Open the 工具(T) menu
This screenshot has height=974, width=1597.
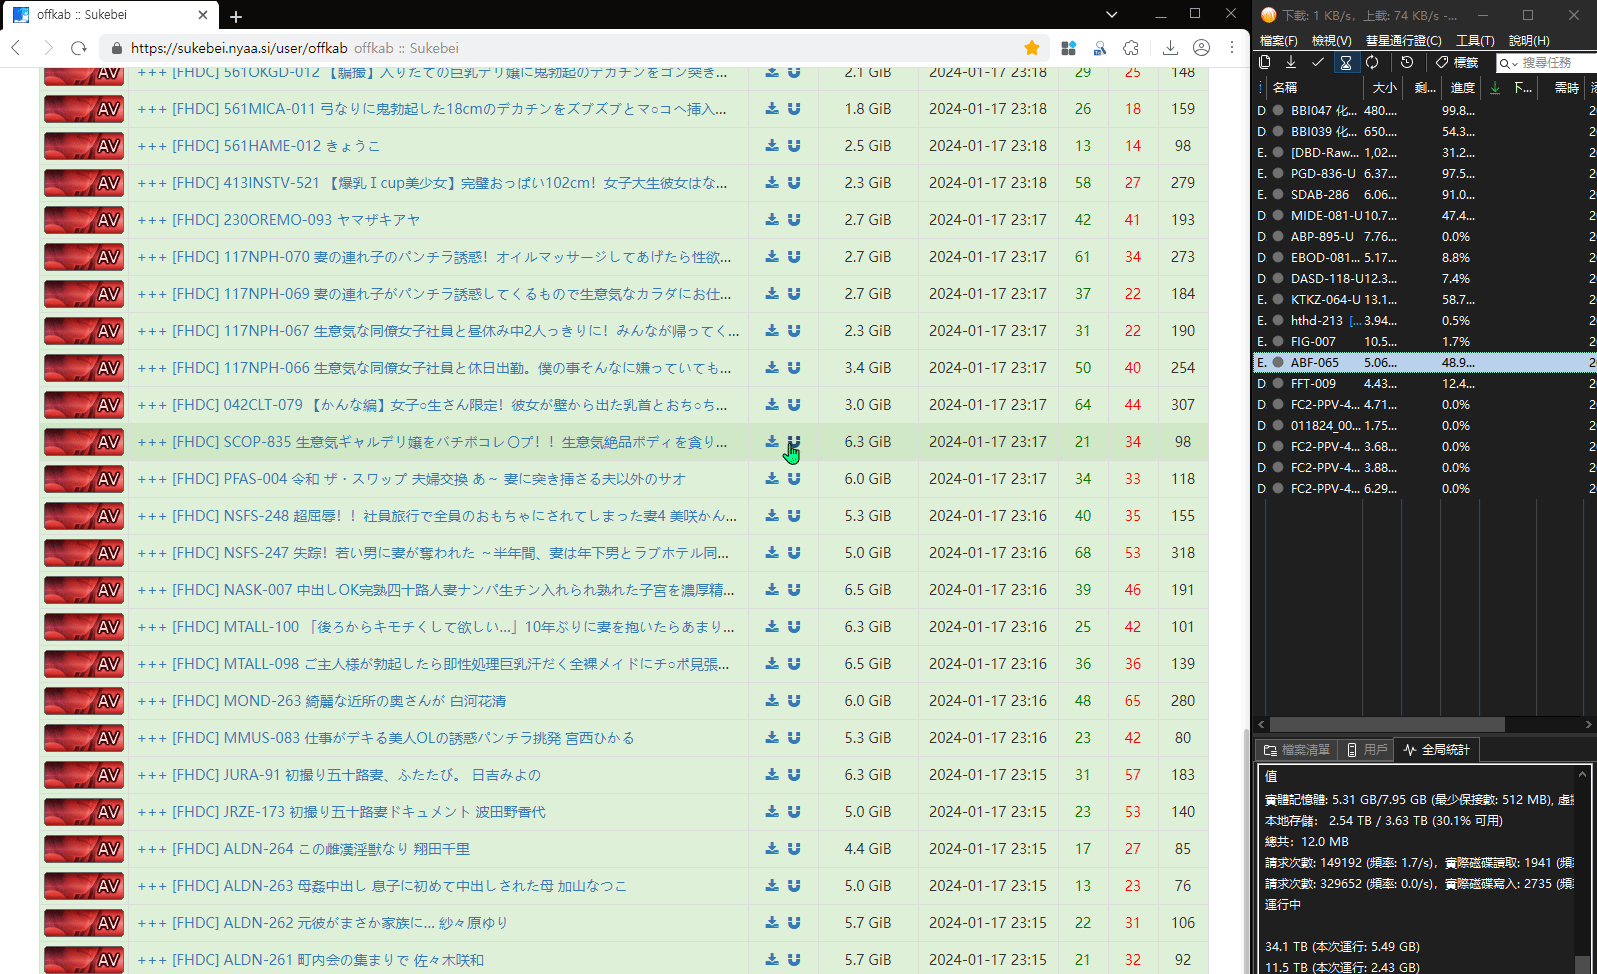pos(1474,40)
